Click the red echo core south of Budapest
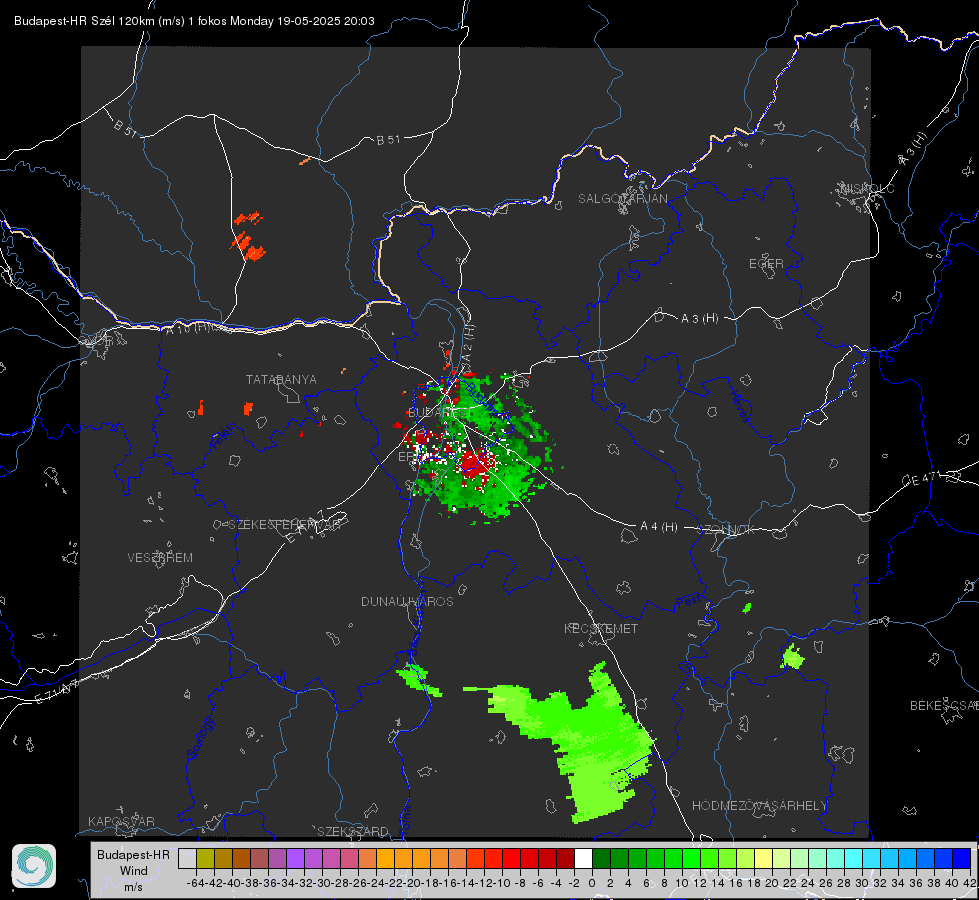Viewport: 979px width, 900px height. pyautogui.click(x=476, y=464)
